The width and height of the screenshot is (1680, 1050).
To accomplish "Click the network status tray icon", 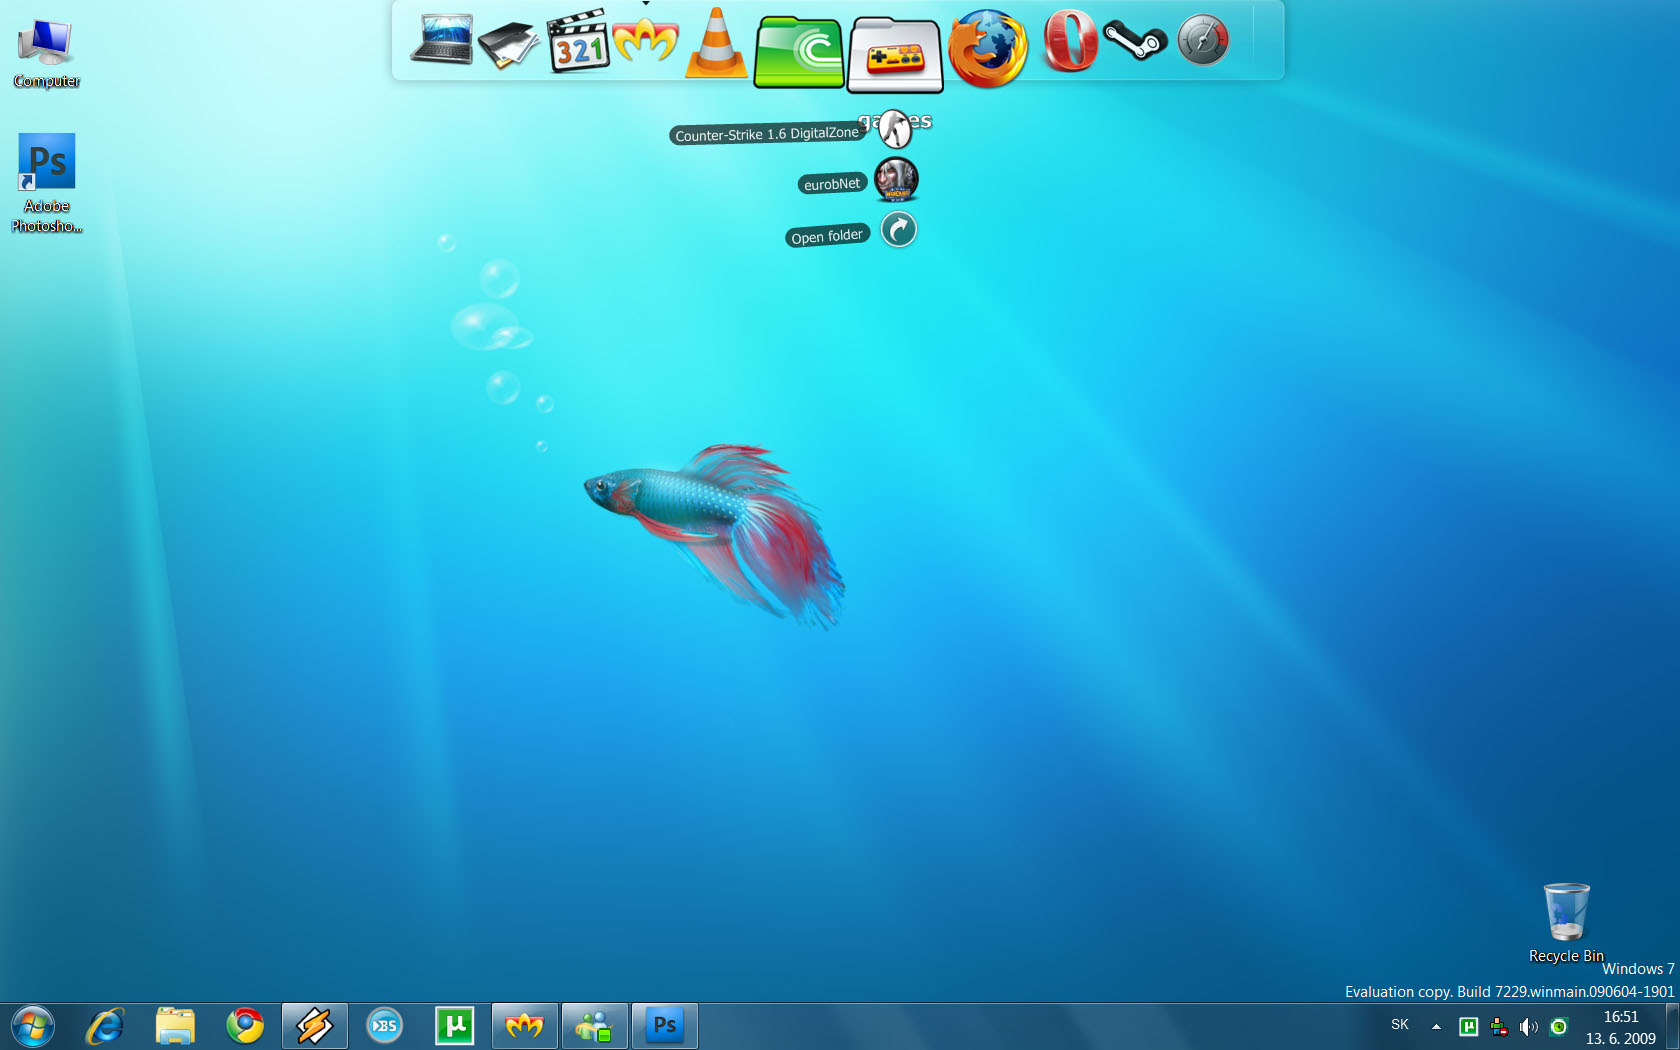I will tap(1499, 1026).
